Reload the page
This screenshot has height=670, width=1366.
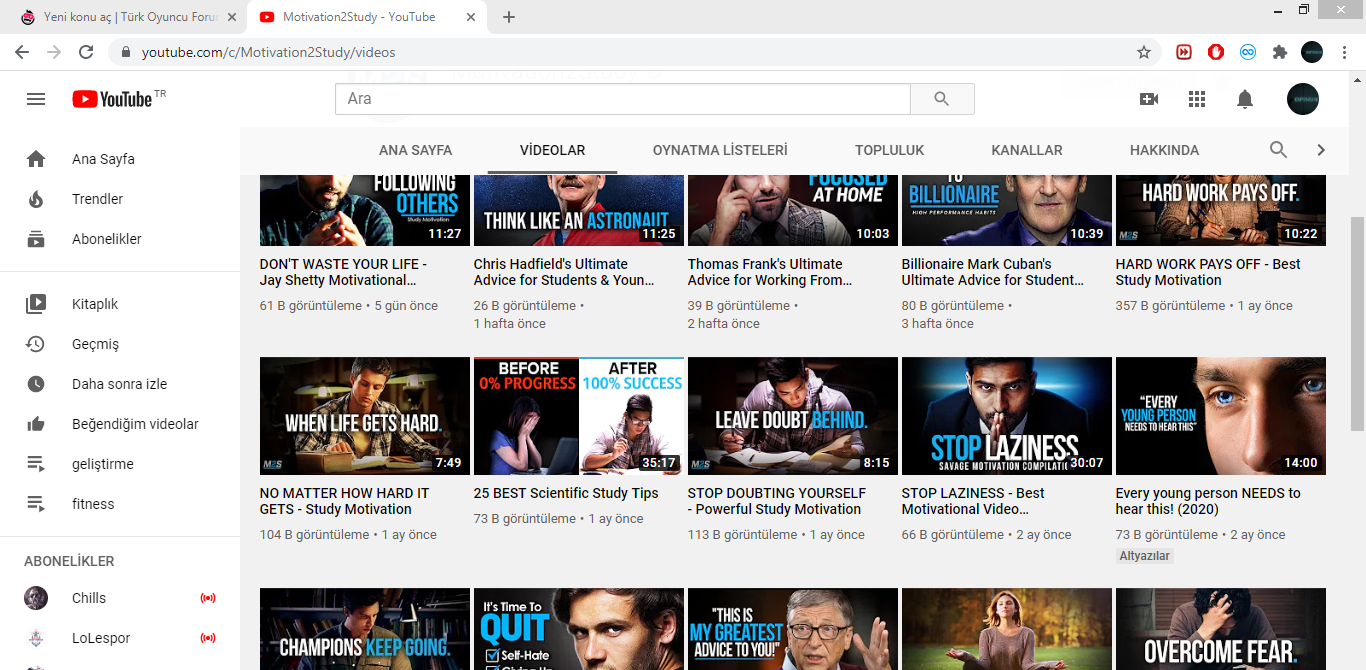[x=86, y=52]
